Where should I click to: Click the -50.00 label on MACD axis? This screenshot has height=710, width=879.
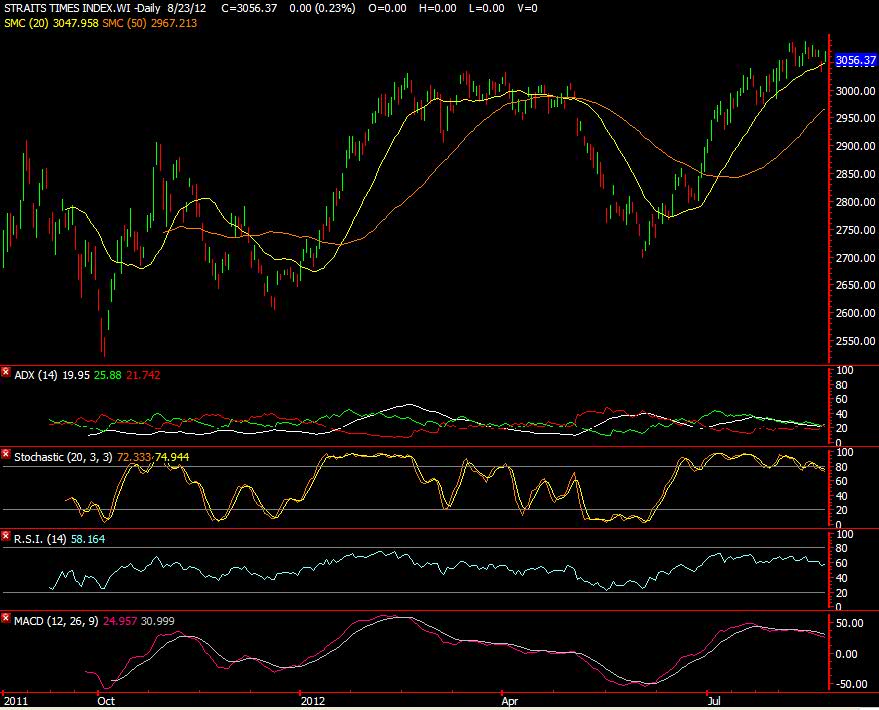coord(852,684)
